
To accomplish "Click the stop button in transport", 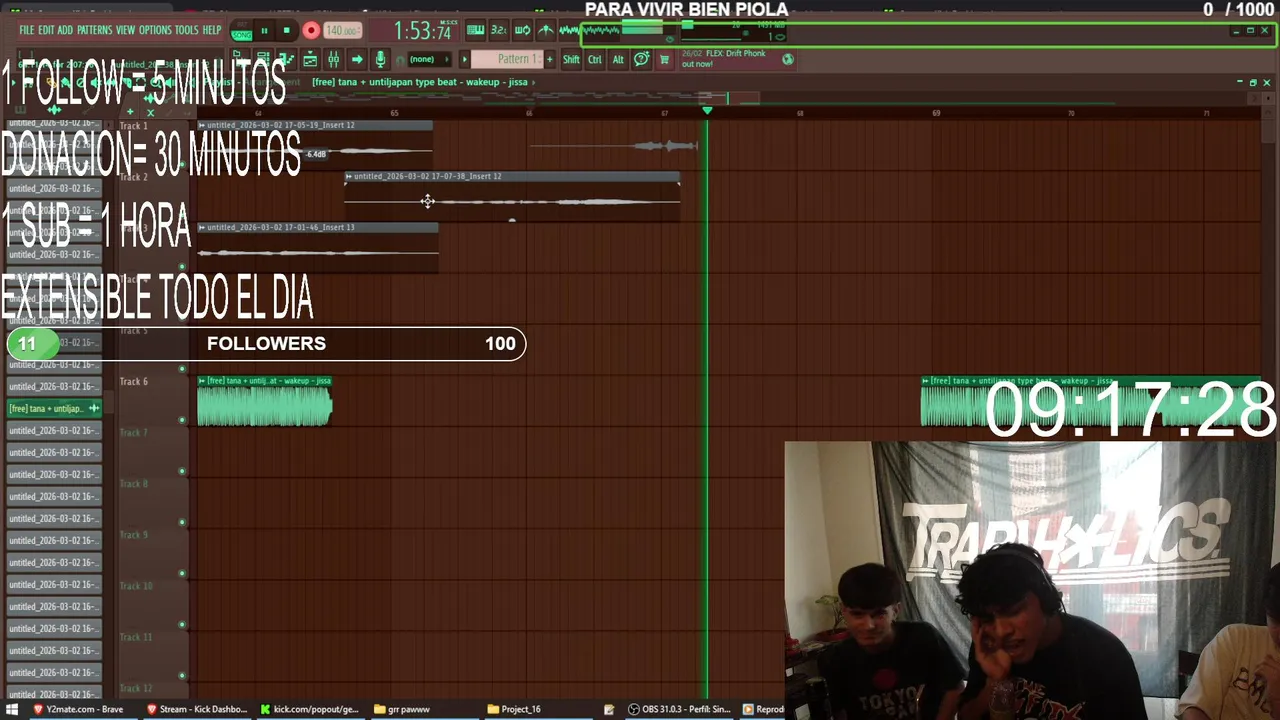I will pyautogui.click(x=286, y=31).
